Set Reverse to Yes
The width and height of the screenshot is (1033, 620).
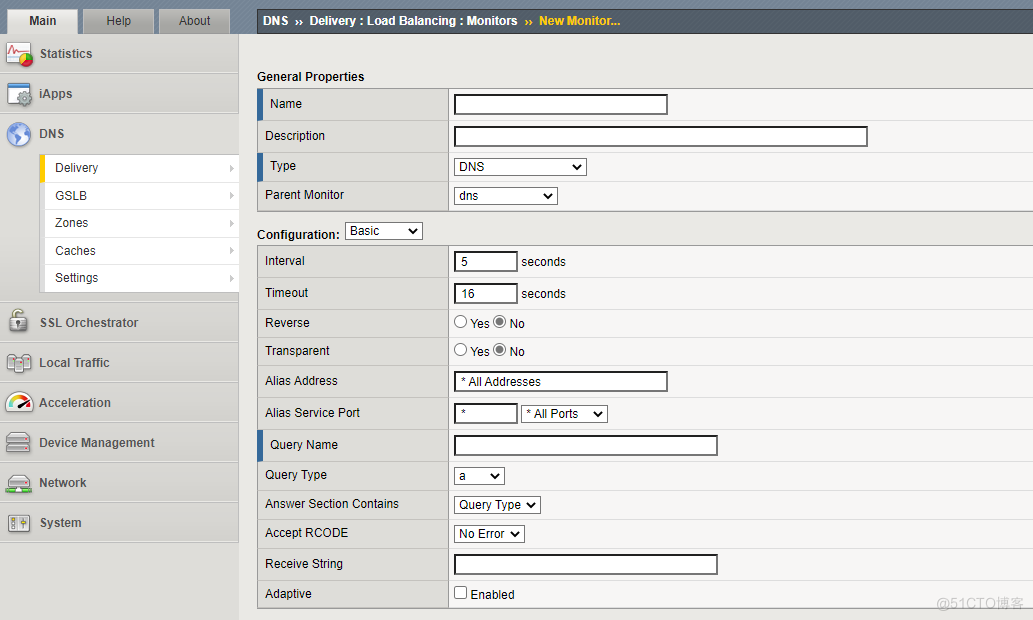(x=461, y=322)
